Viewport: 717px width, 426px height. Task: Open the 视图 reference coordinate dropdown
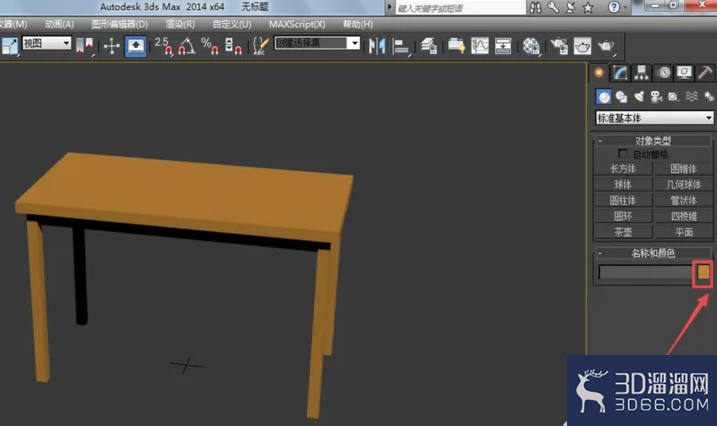point(47,43)
